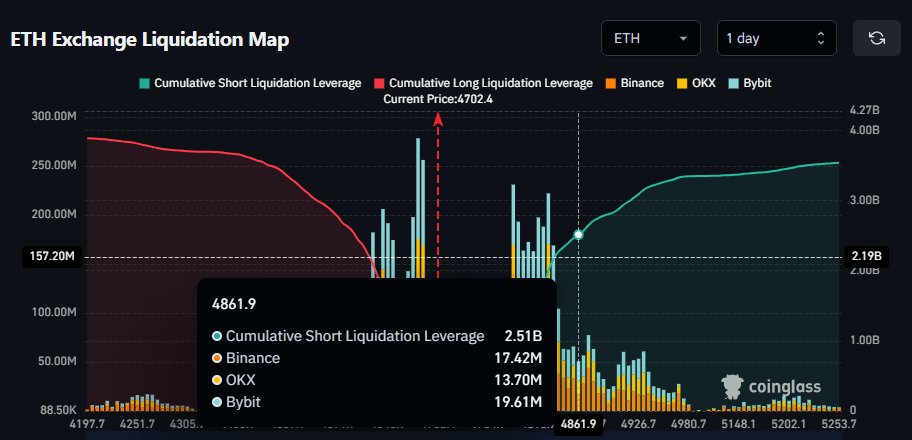
Task: Click the tallest Bybit bar left of current price
Action: tap(418, 189)
